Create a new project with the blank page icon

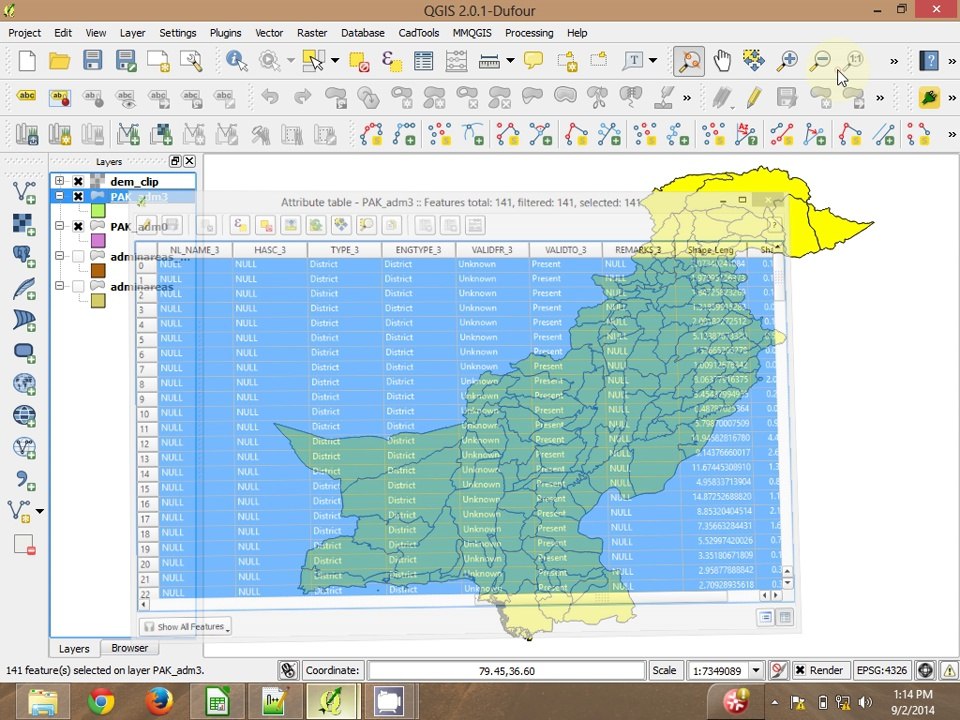(x=27, y=61)
